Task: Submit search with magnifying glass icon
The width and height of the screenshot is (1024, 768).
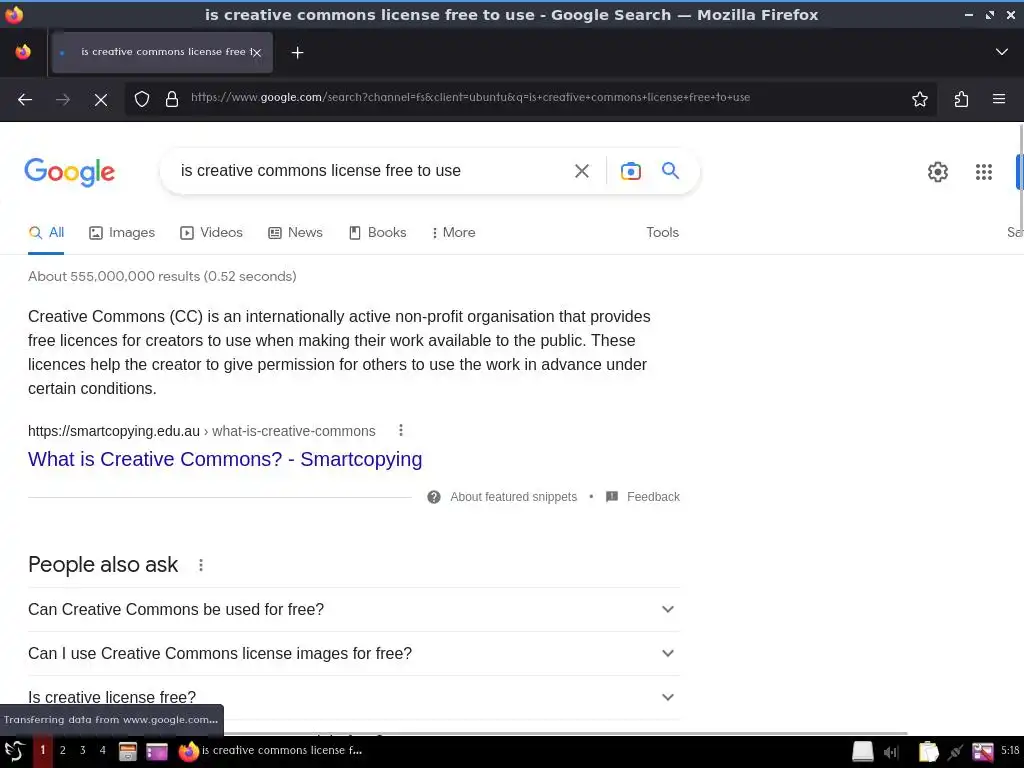Action: coord(670,170)
